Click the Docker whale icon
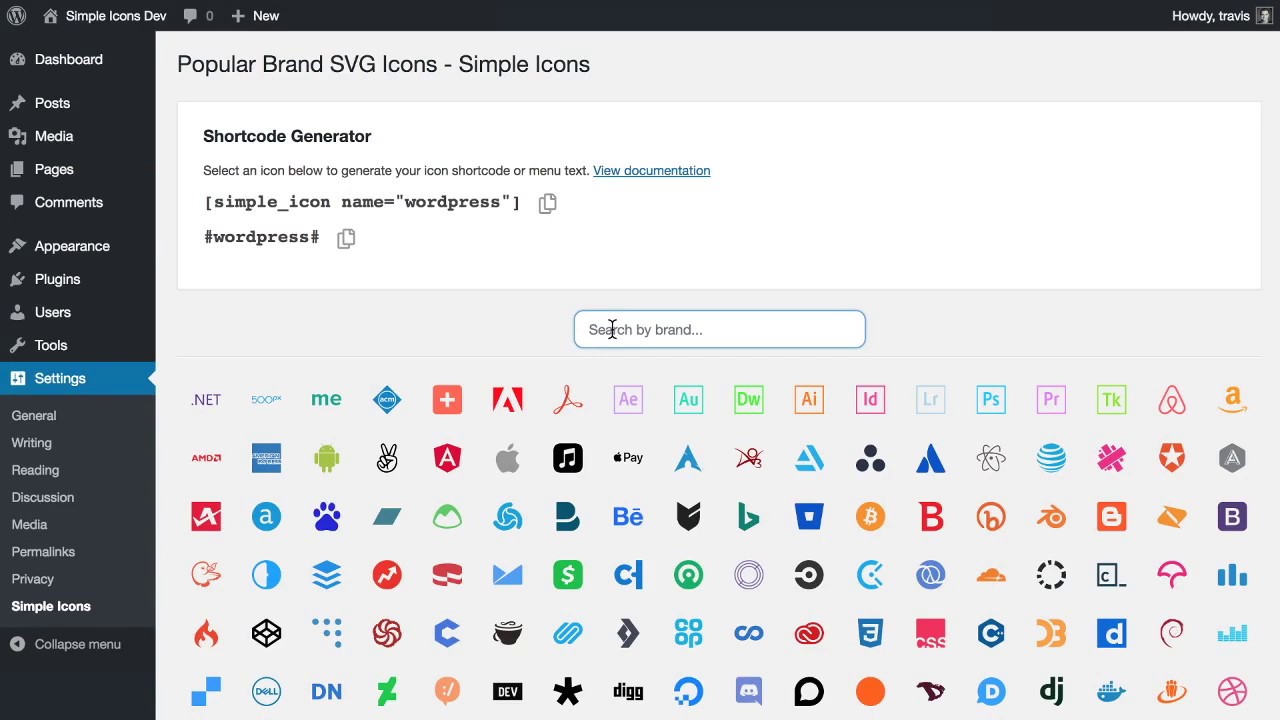 click(x=1110, y=691)
